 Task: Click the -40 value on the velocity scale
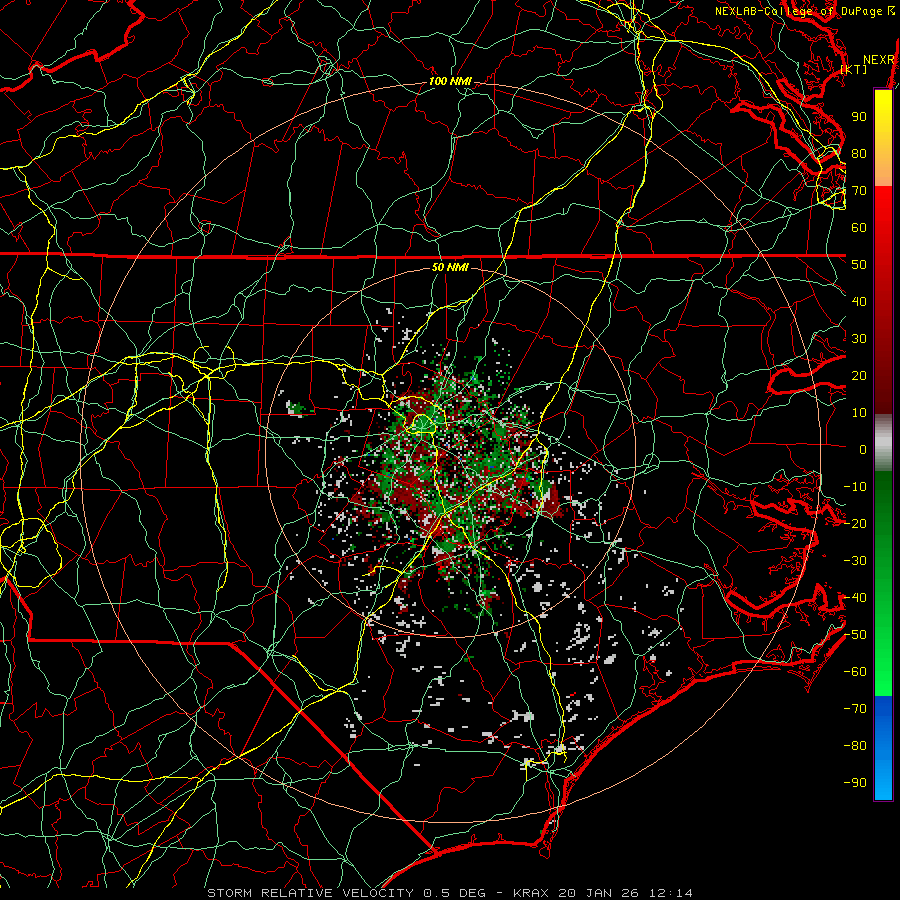pyautogui.click(x=855, y=598)
